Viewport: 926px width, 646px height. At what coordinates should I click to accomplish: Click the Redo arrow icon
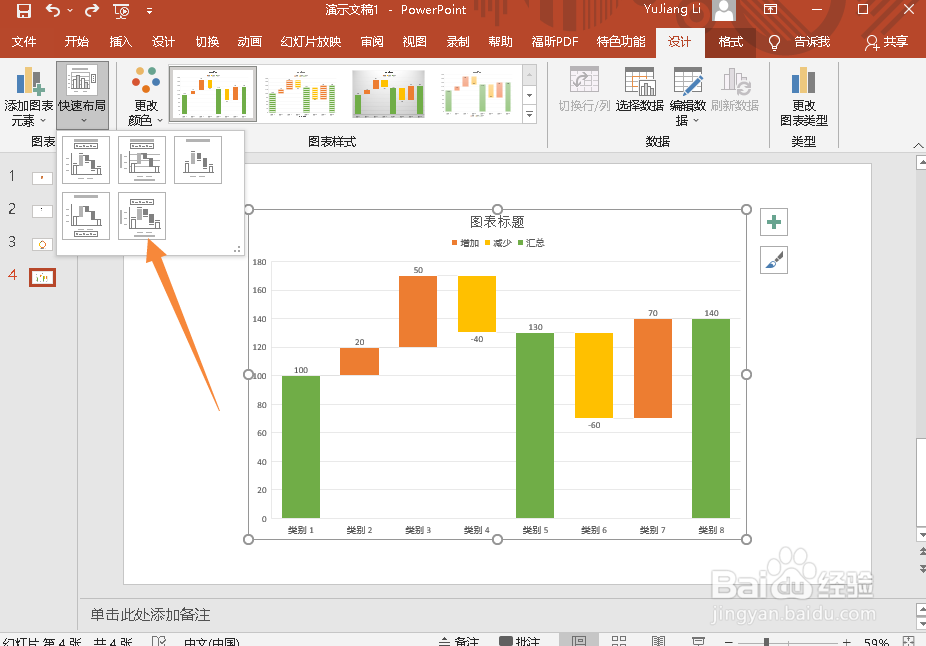click(92, 10)
